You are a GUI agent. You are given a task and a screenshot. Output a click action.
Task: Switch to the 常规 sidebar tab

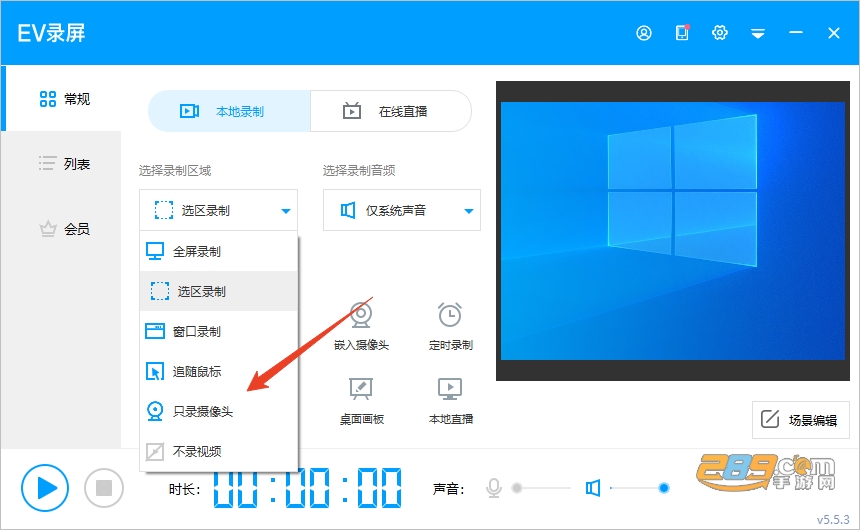[61, 99]
